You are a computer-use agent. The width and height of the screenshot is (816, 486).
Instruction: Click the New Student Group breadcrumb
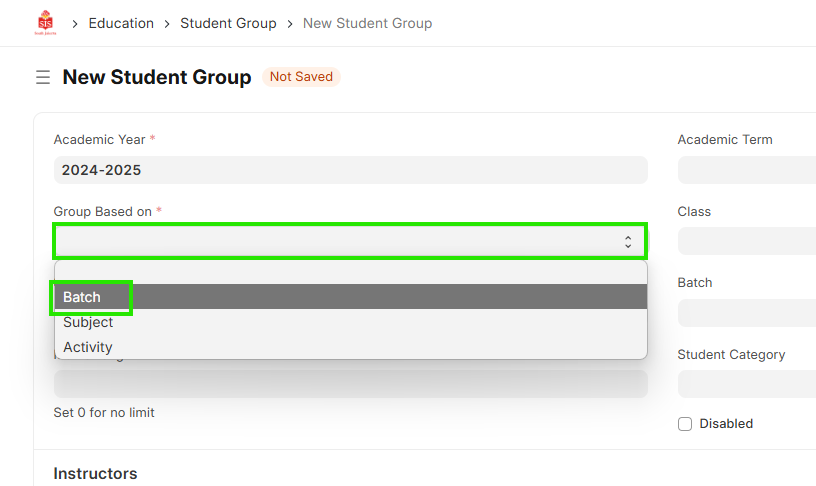[x=367, y=23]
